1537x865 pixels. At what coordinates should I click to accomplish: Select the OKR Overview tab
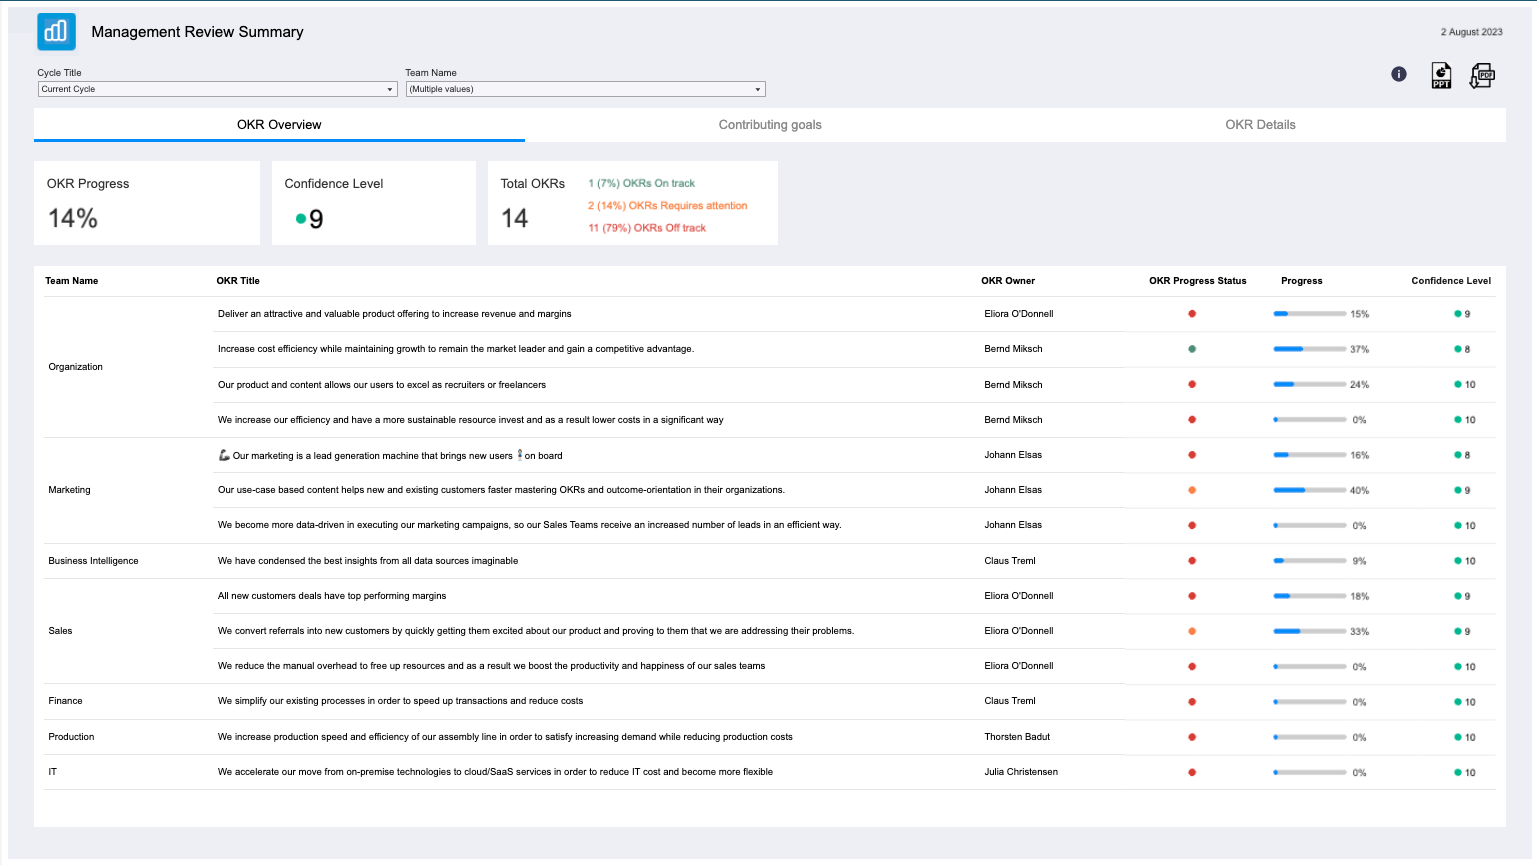[x=279, y=124]
